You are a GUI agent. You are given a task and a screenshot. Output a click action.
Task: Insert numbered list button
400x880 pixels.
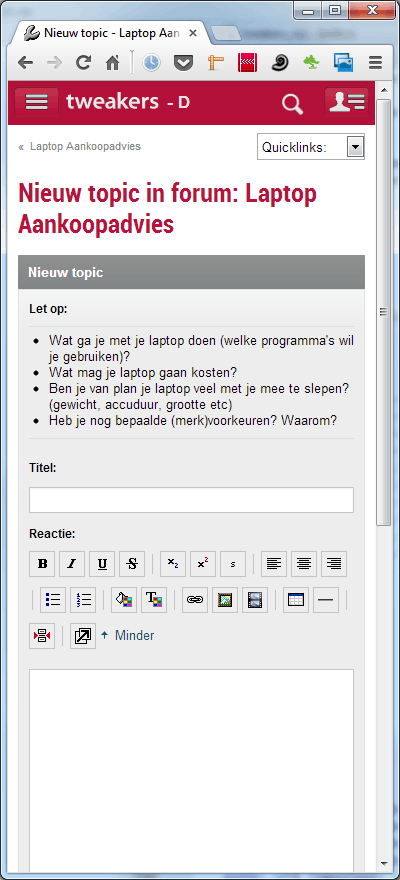tap(83, 600)
